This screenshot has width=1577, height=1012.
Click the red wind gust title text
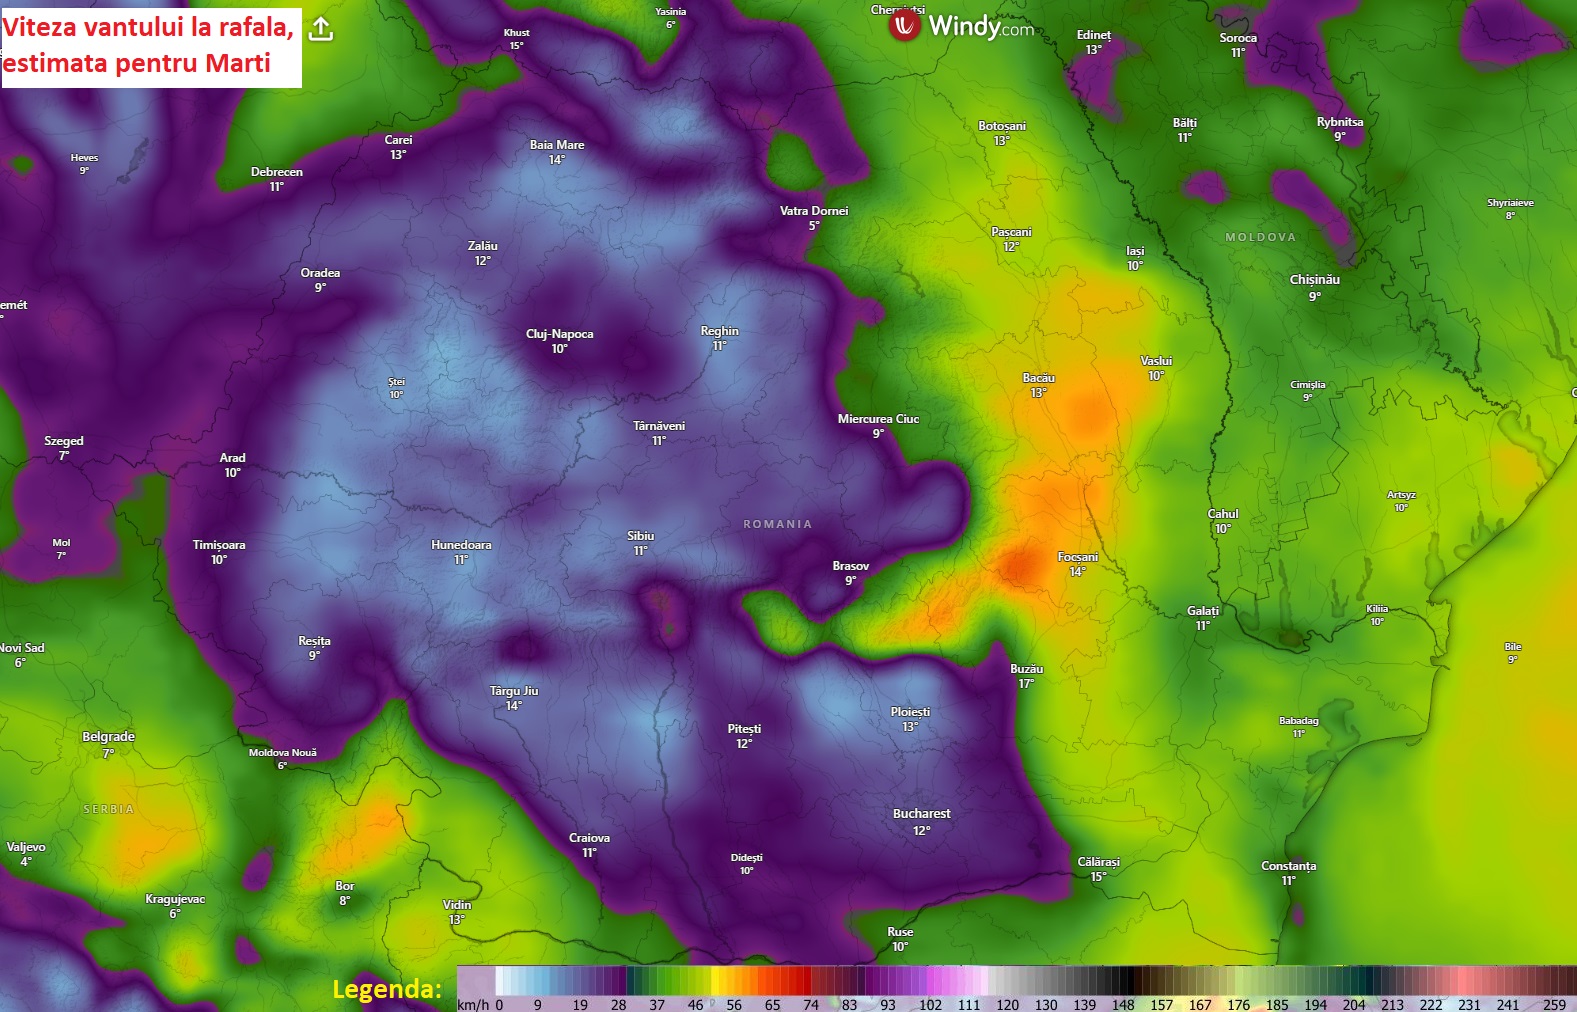148,45
